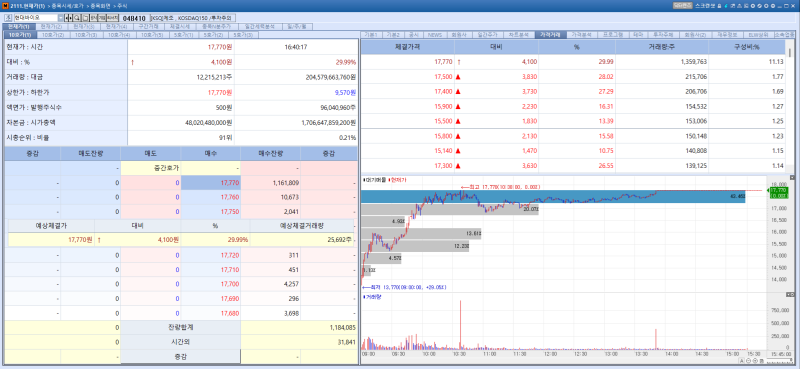Switch to the 현재가(2) tab

(x=51, y=27)
